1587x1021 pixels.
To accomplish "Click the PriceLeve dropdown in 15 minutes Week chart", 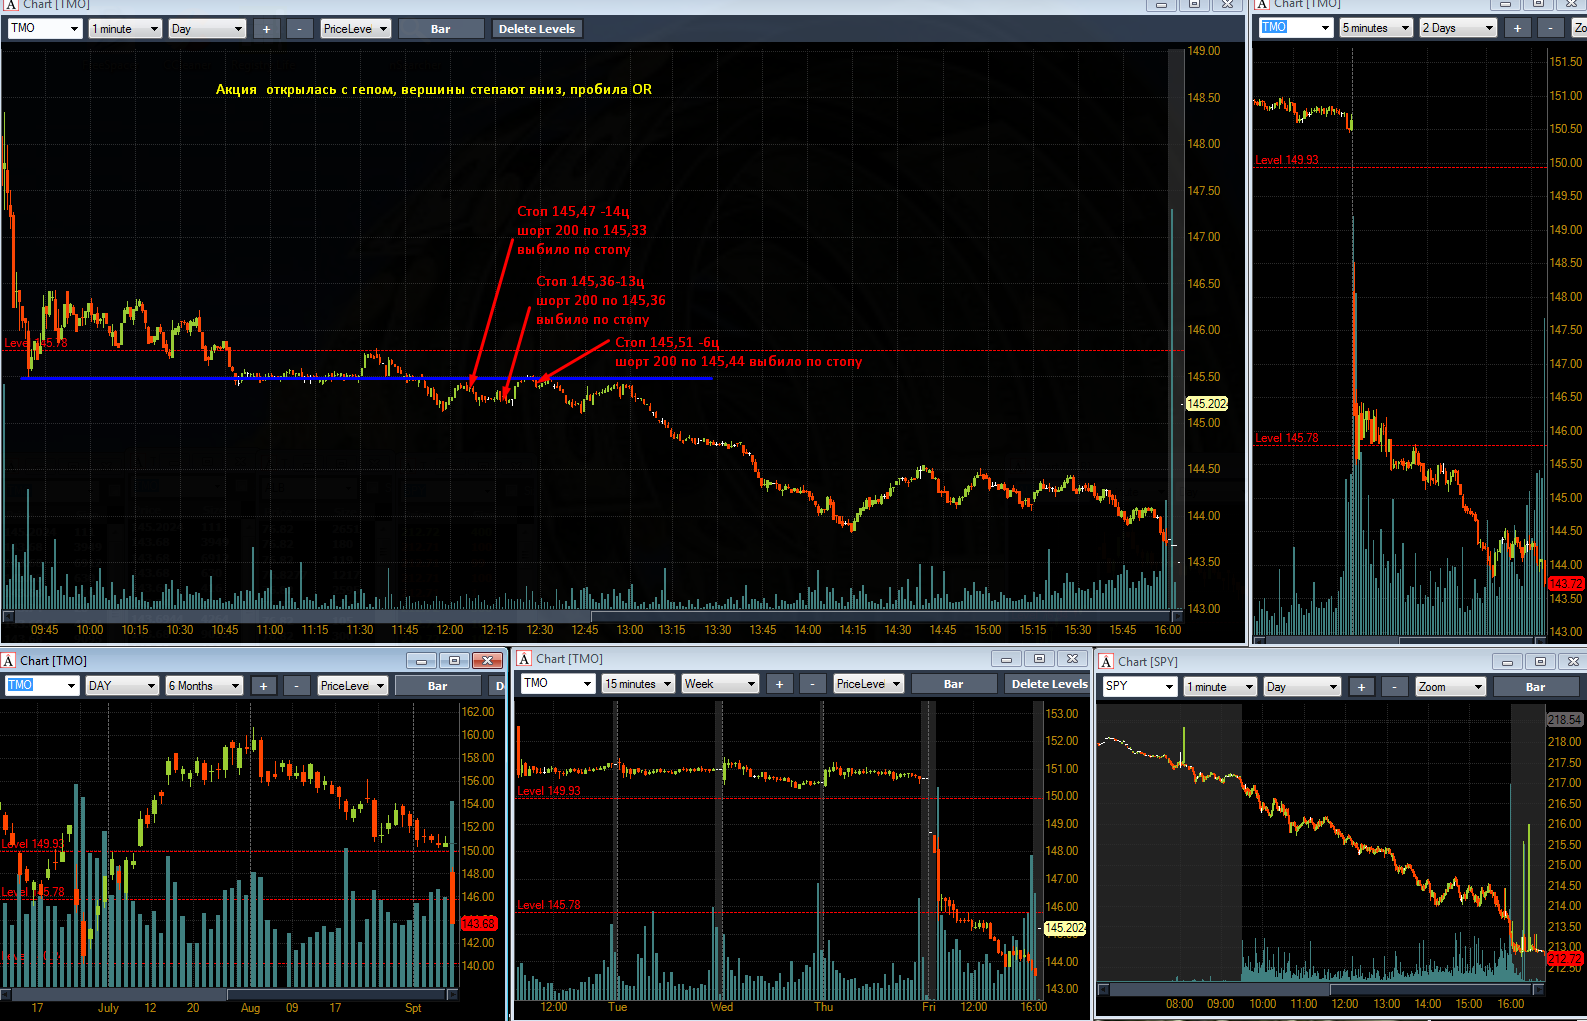I will [868, 684].
